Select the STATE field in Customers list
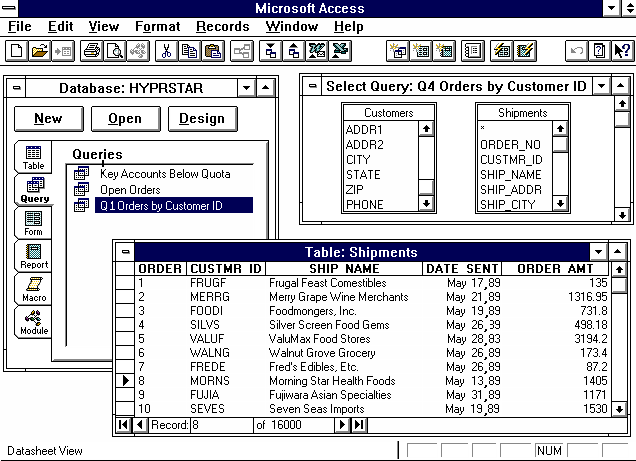This screenshot has width=636, height=461. (x=363, y=175)
